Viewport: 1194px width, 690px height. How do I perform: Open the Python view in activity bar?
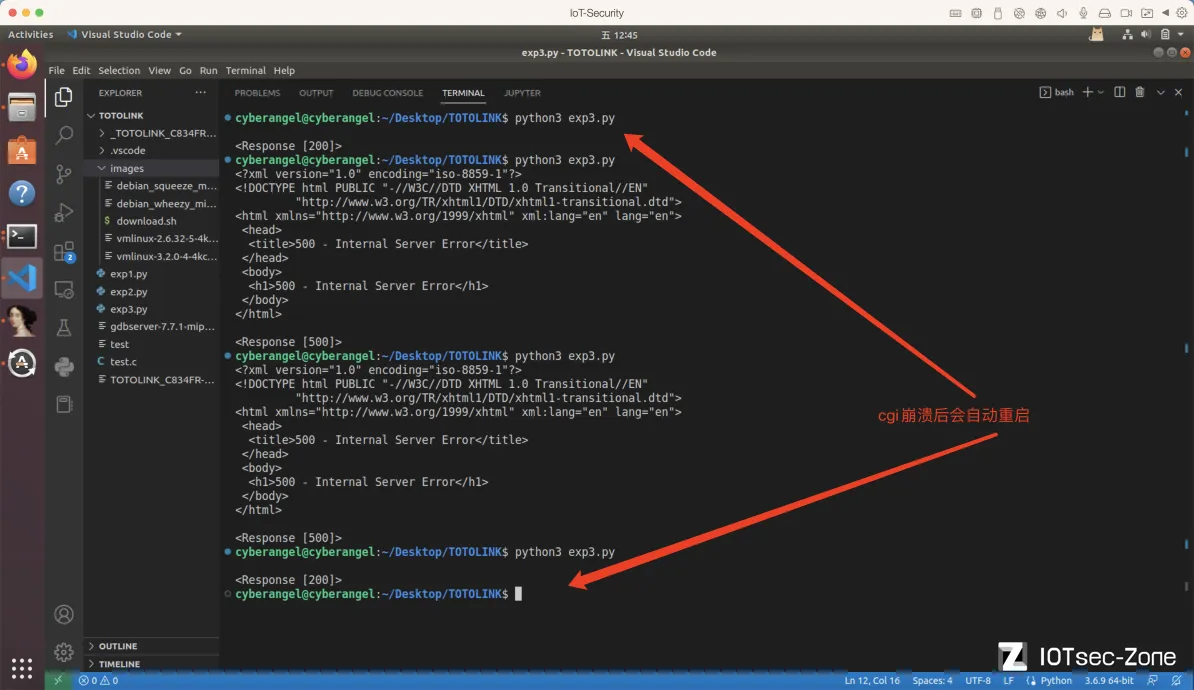64,366
